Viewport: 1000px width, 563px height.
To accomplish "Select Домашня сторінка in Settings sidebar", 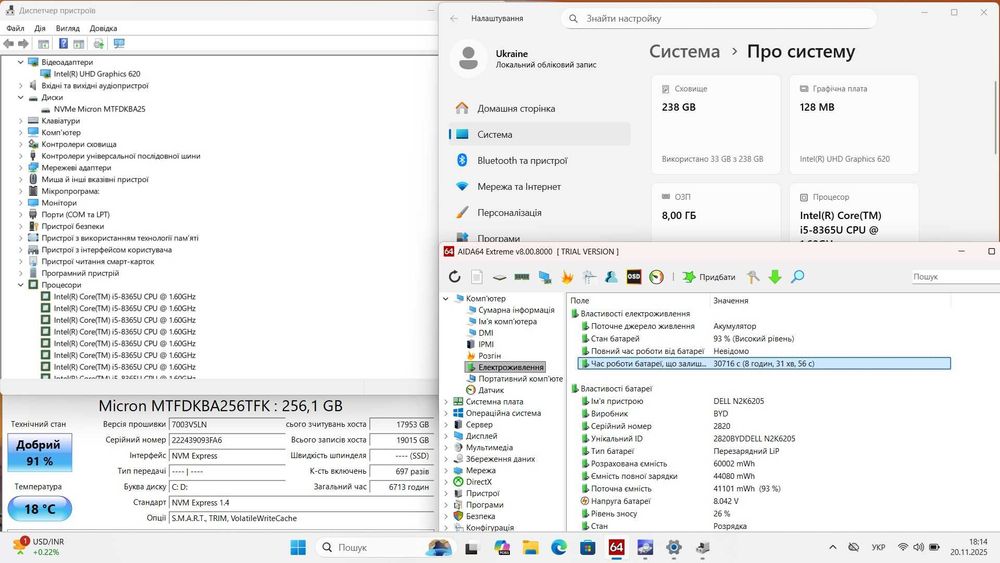I will pos(540,108).
